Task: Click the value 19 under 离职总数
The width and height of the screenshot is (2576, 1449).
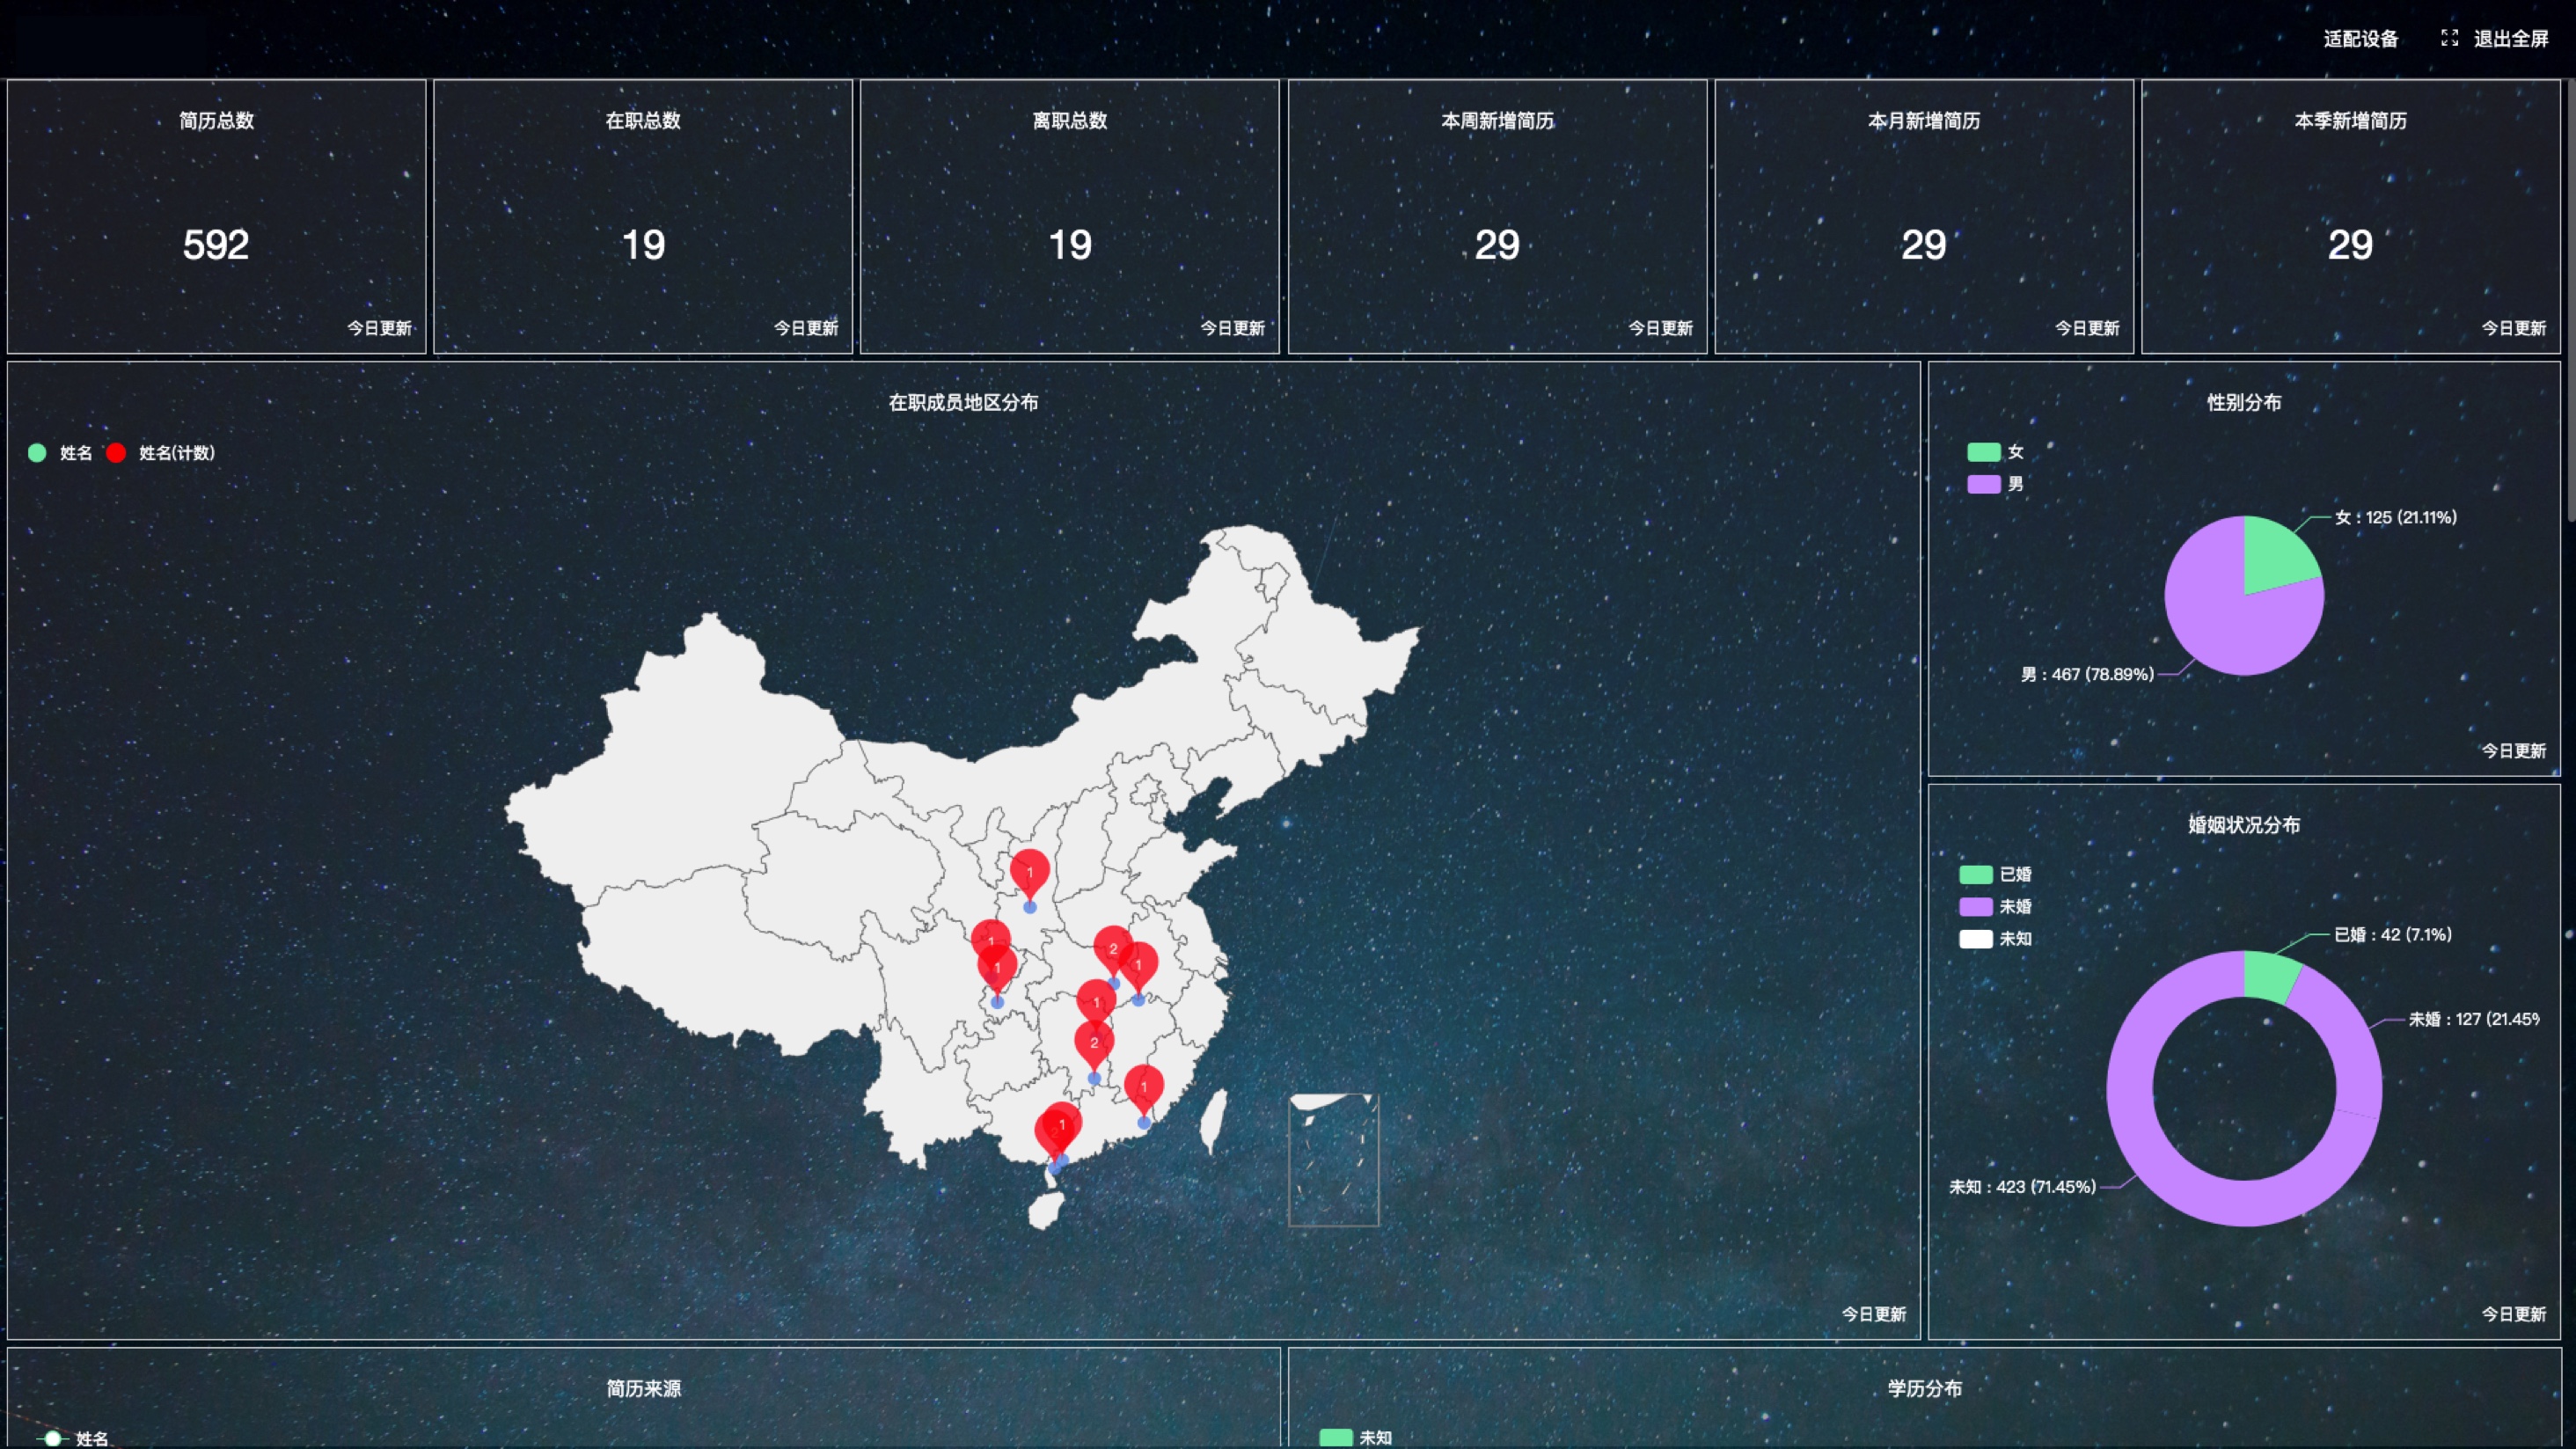Action: pyautogui.click(x=1070, y=245)
